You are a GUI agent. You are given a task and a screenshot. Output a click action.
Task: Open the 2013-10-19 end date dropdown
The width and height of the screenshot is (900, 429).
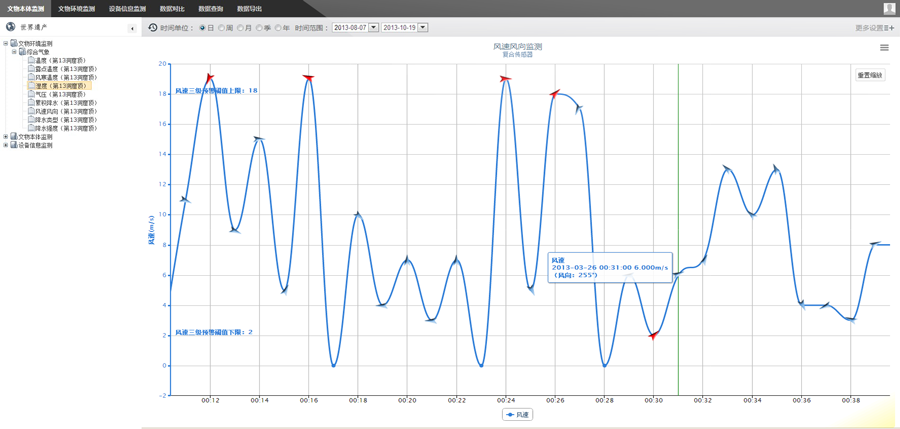point(423,28)
